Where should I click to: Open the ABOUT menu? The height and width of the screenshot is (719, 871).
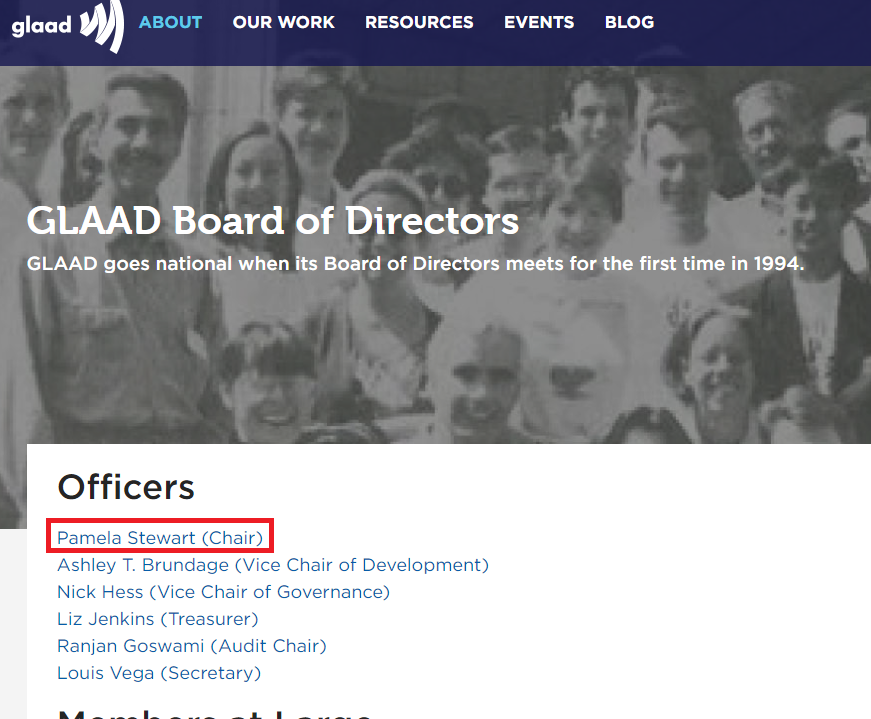[x=171, y=22]
